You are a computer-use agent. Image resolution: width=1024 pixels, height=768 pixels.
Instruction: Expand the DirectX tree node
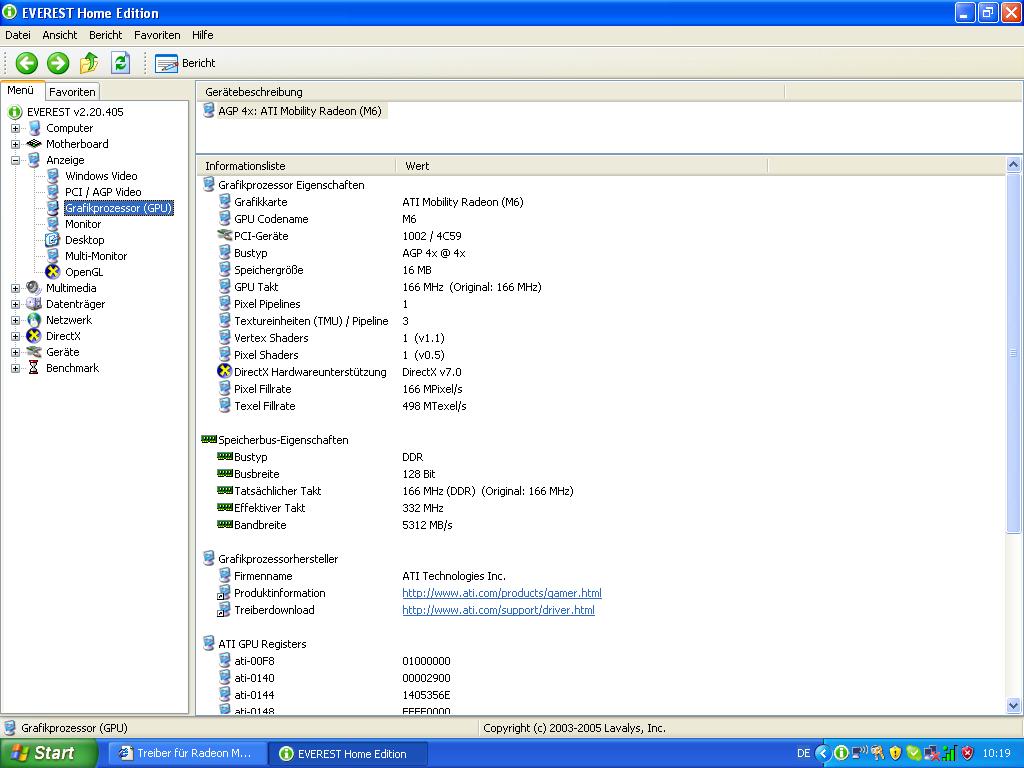tap(15, 336)
